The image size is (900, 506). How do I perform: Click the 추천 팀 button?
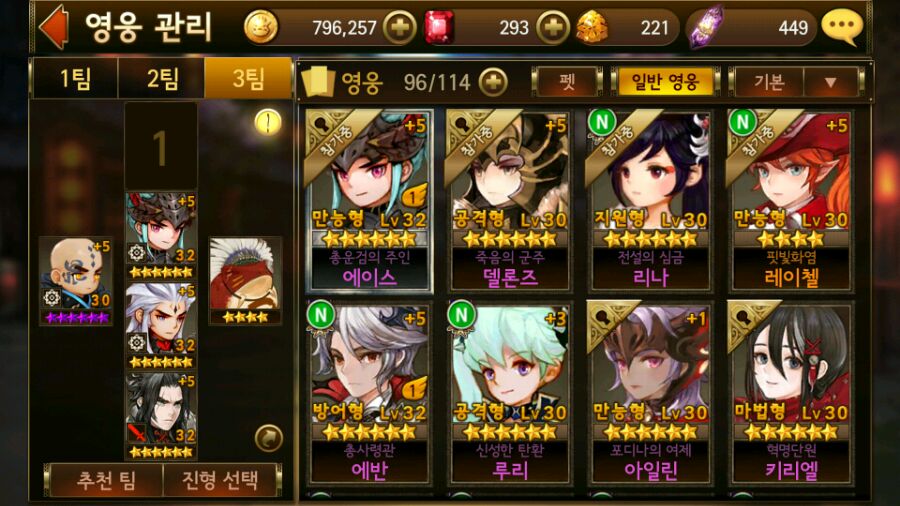[105, 480]
